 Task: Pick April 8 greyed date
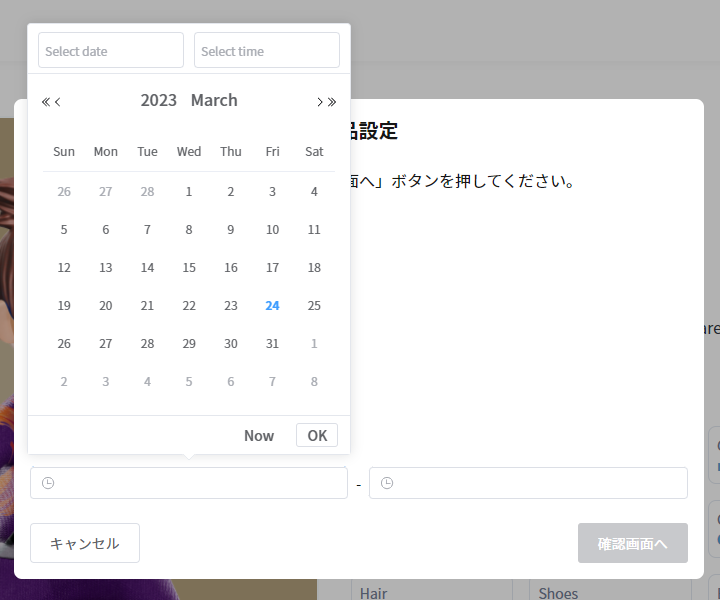314,381
